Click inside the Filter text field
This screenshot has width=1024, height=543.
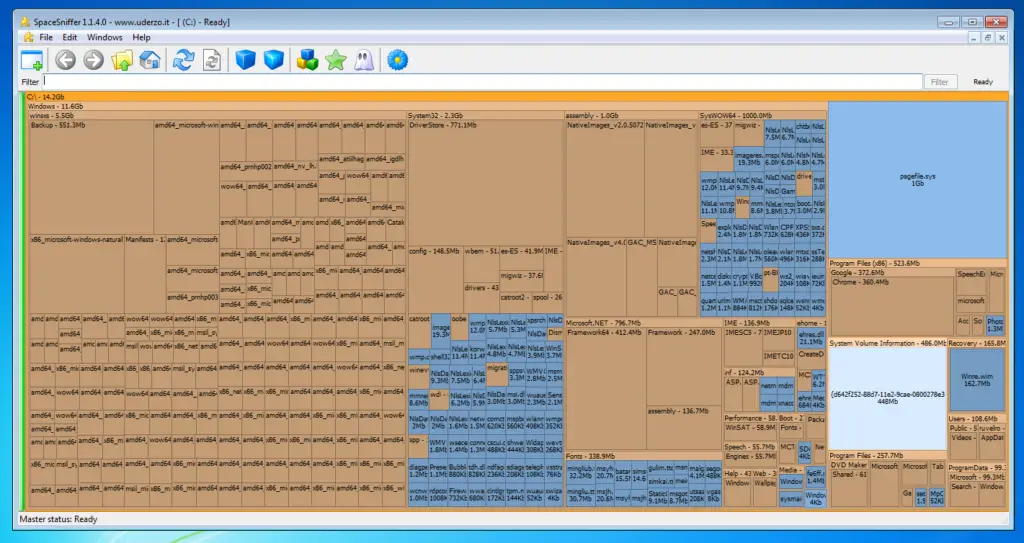click(483, 82)
